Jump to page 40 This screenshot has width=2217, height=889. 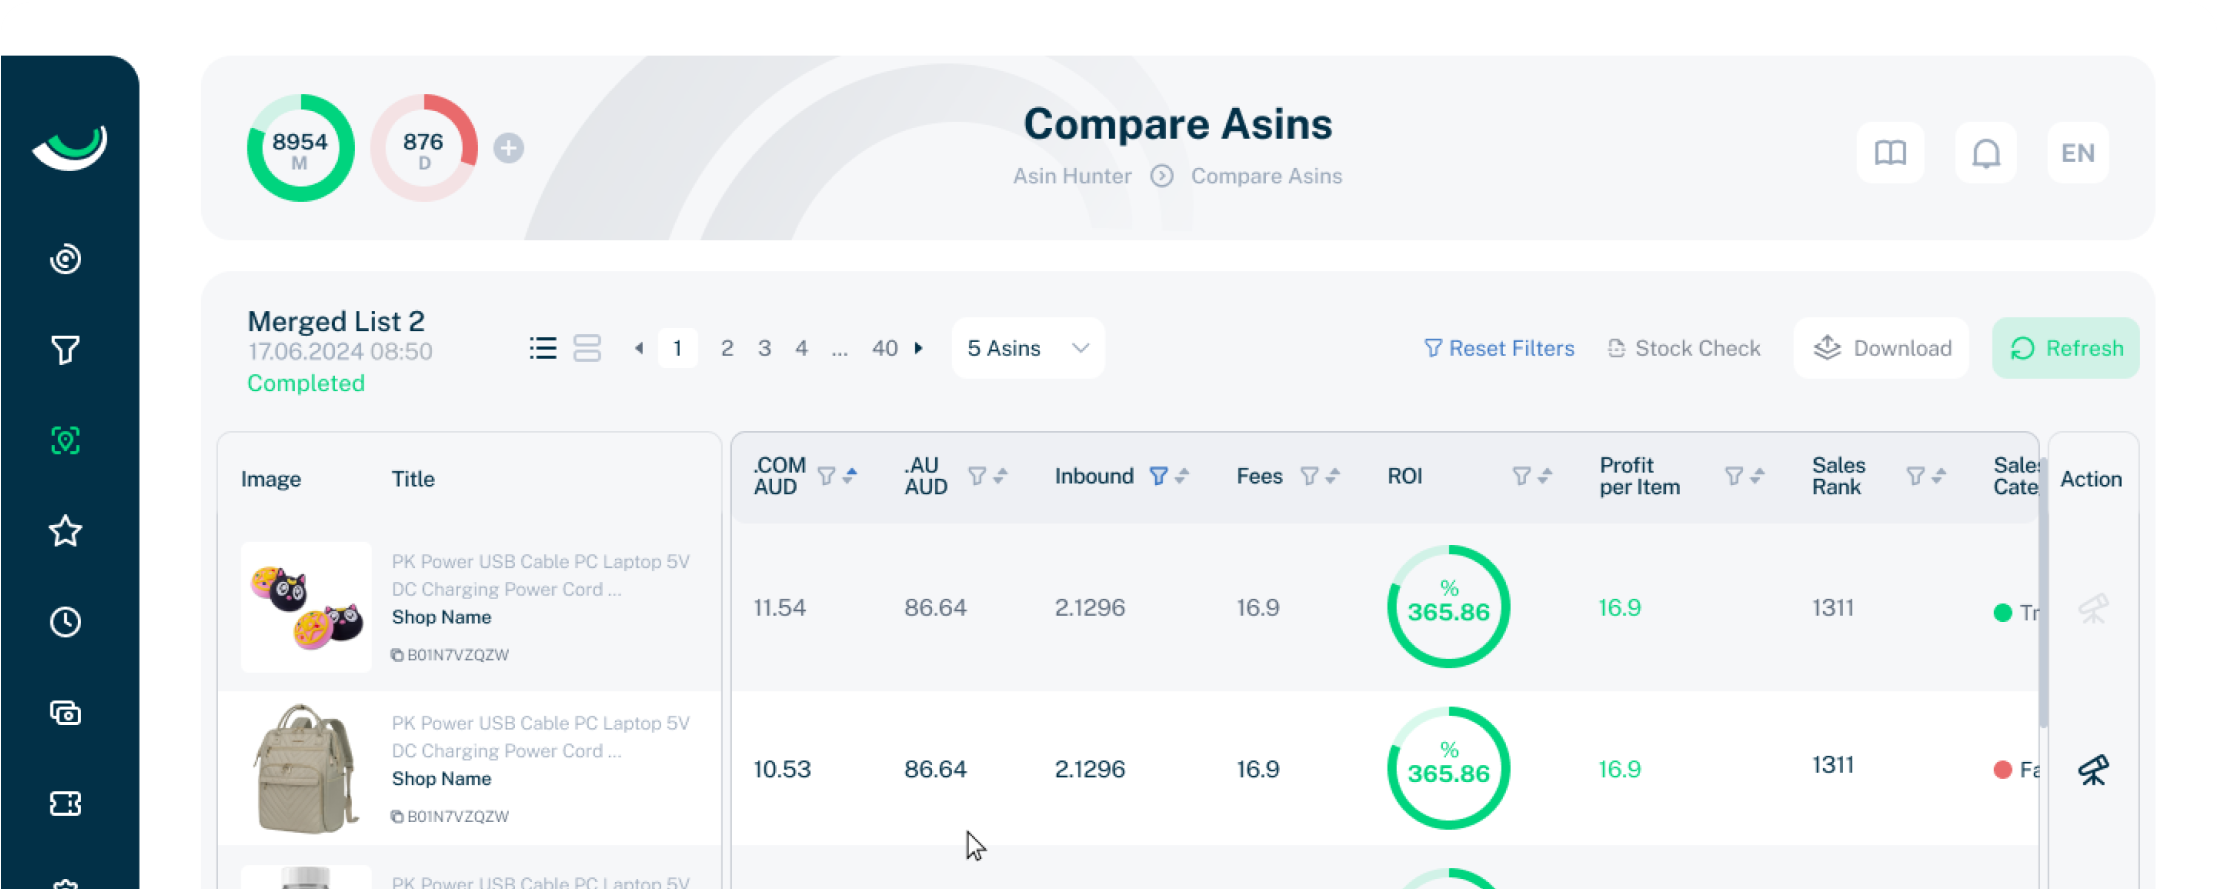(x=884, y=348)
